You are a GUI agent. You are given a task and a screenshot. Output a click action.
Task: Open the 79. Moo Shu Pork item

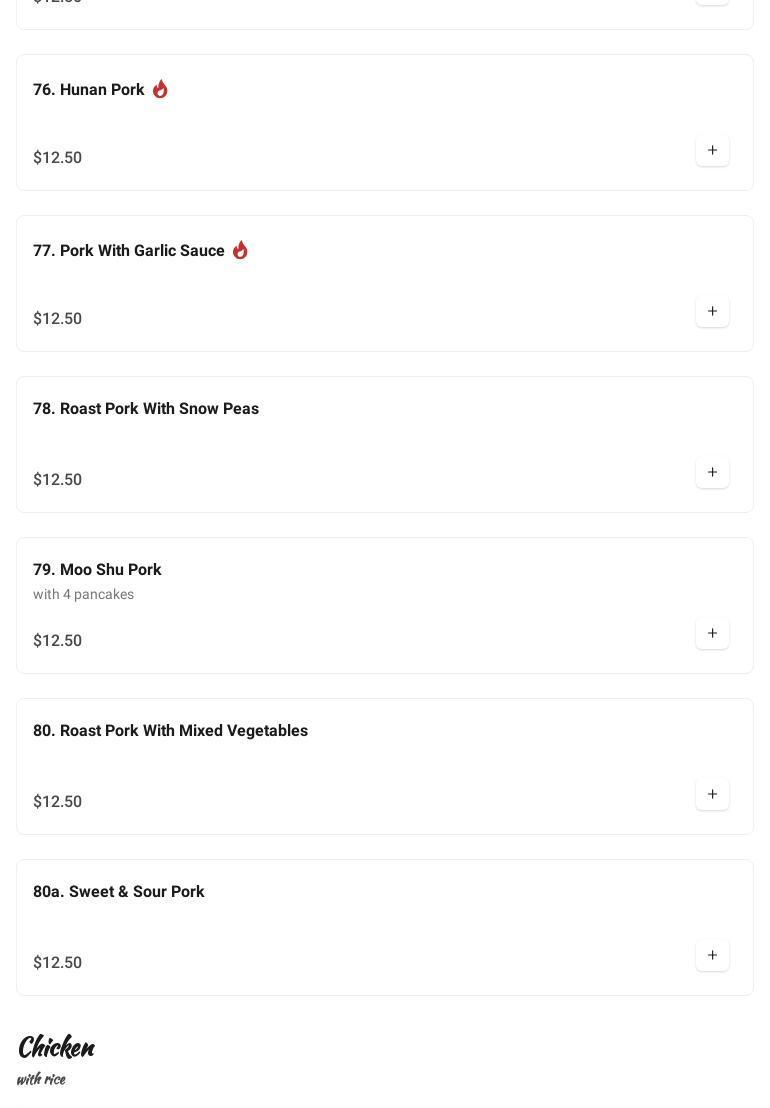pos(97,570)
